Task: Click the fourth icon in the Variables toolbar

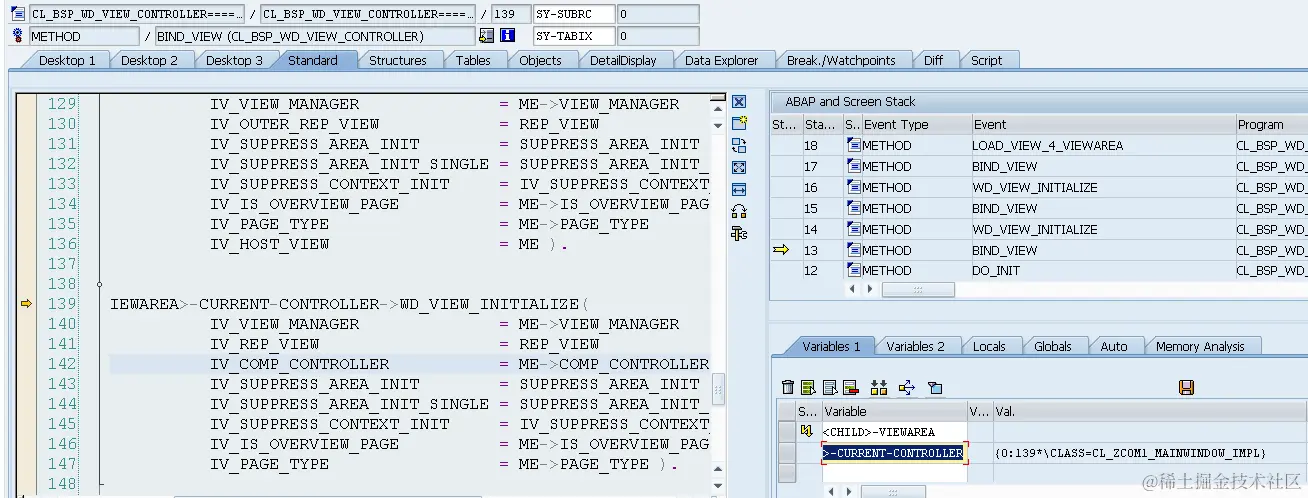Action: point(850,387)
